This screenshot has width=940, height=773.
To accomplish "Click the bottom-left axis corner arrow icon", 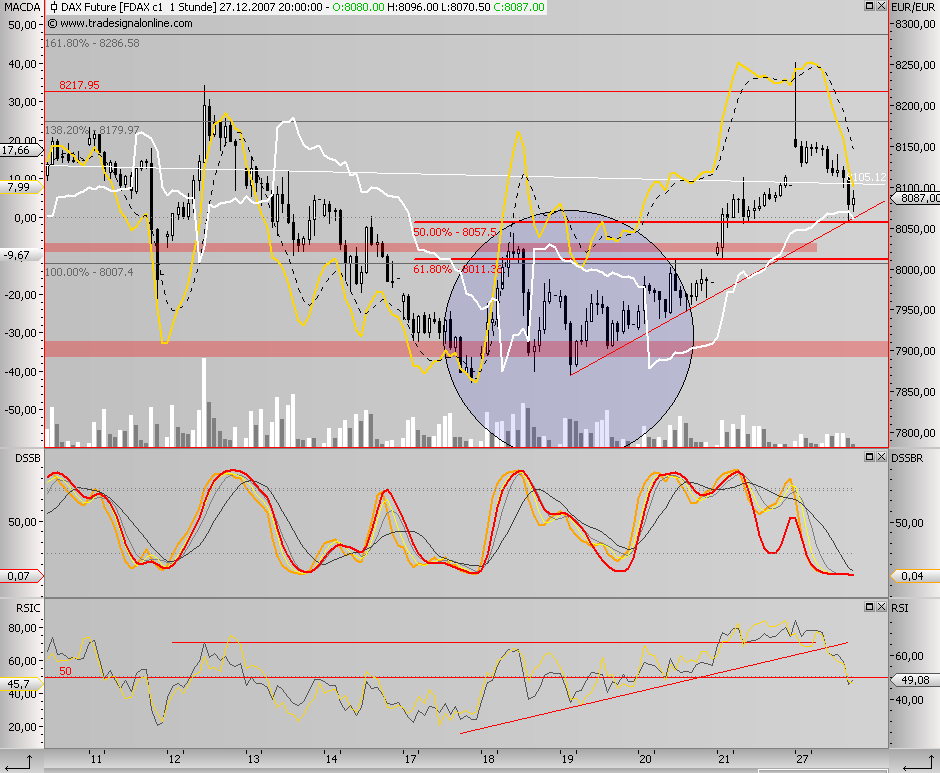I will click(x=18, y=762).
